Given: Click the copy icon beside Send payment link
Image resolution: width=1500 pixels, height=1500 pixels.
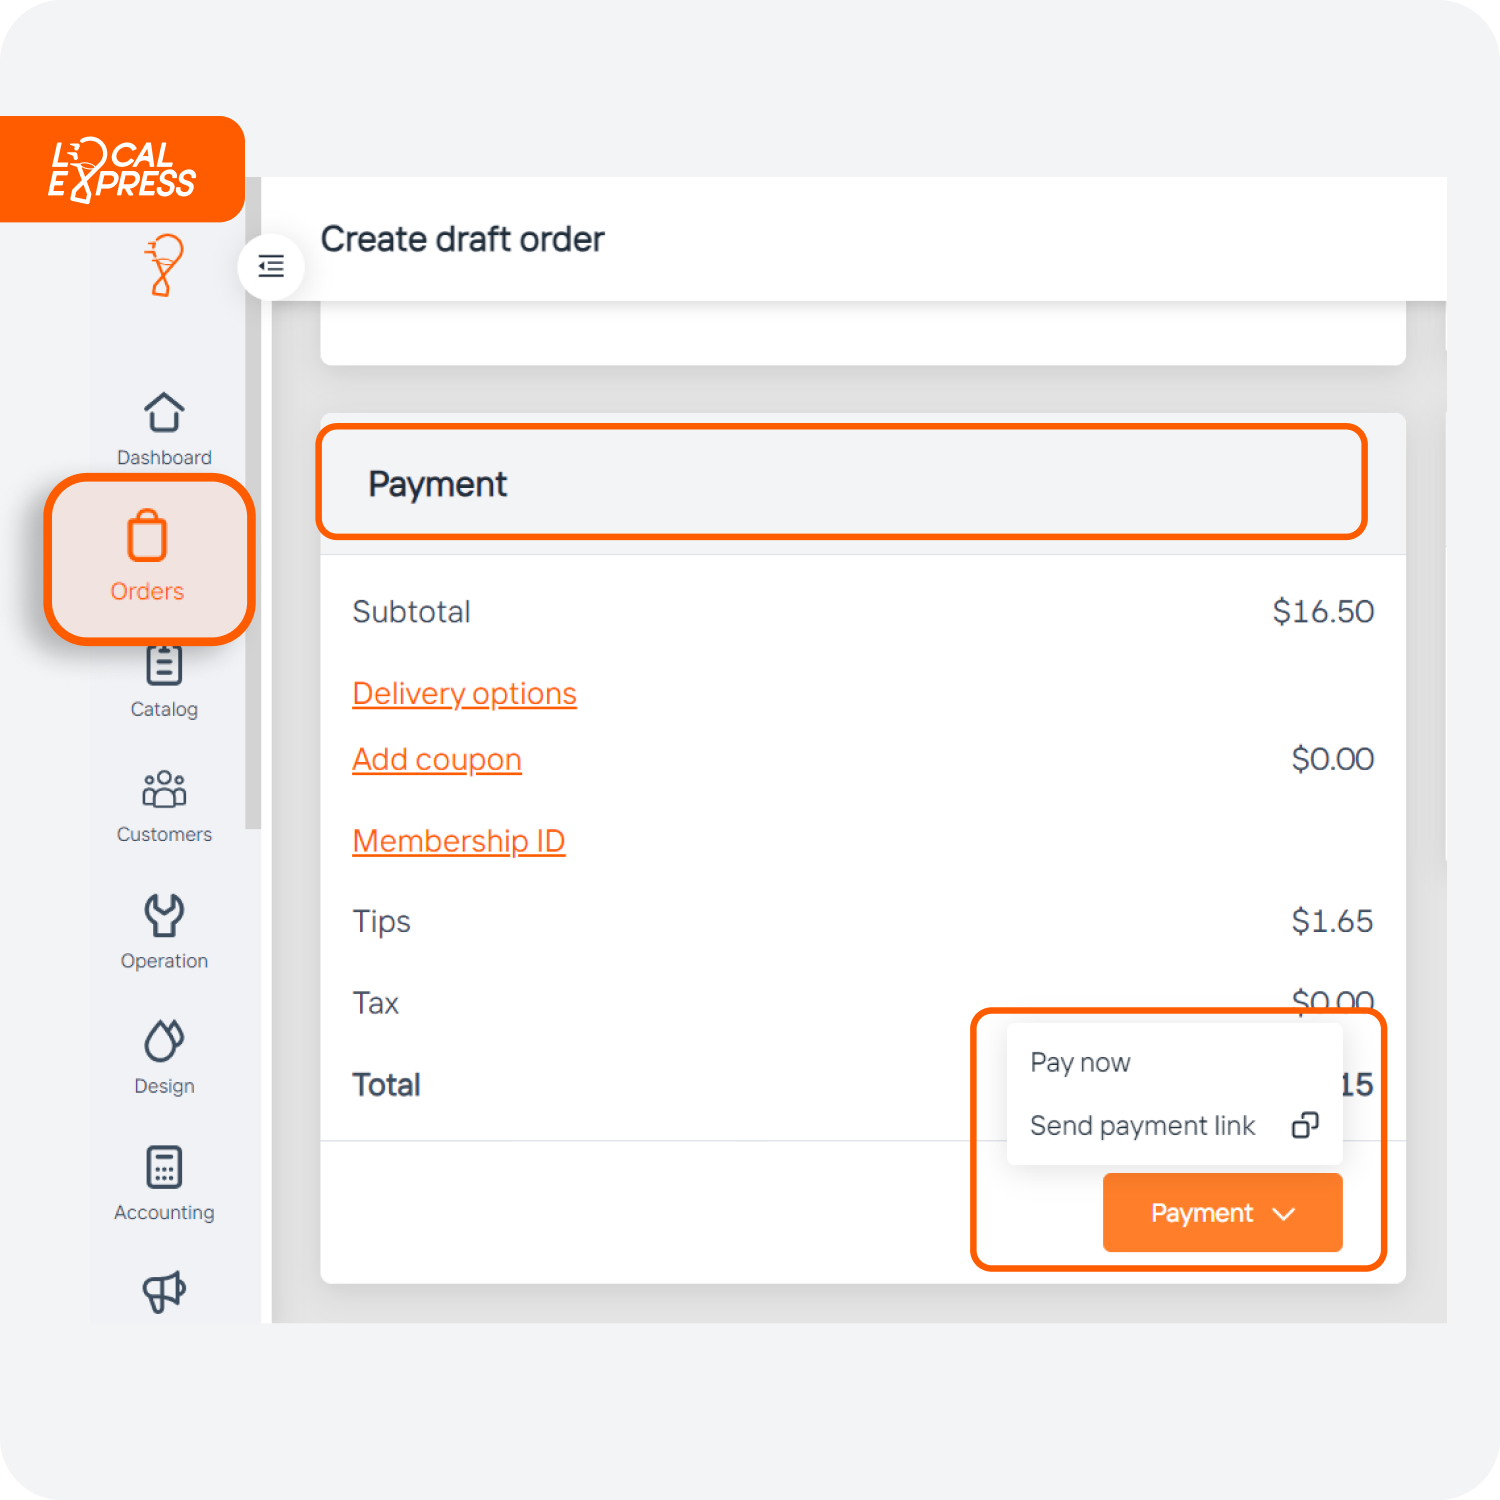Looking at the screenshot, I should (x=1305, y=1125).
